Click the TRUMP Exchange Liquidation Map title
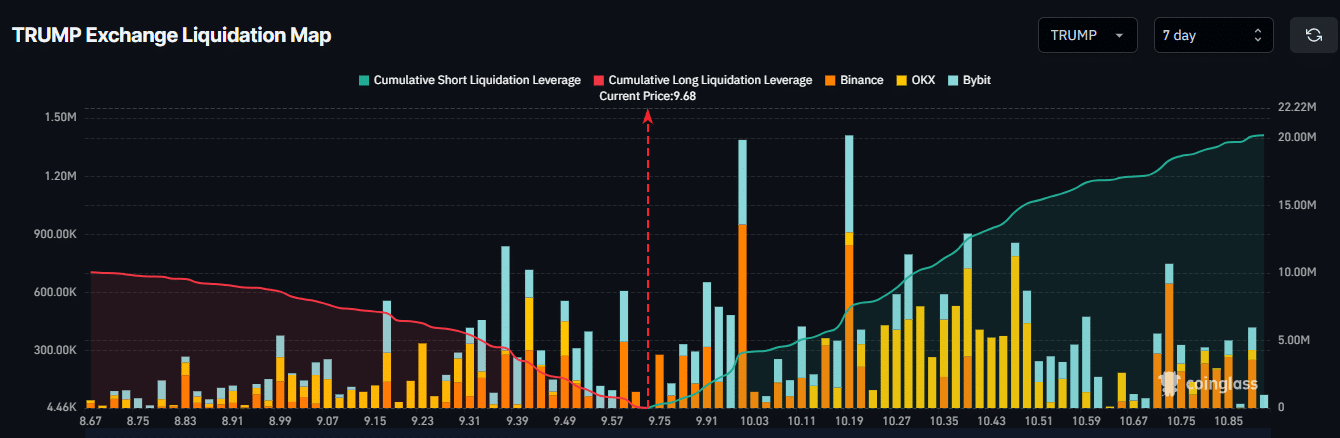 click(x=171, y=35)
